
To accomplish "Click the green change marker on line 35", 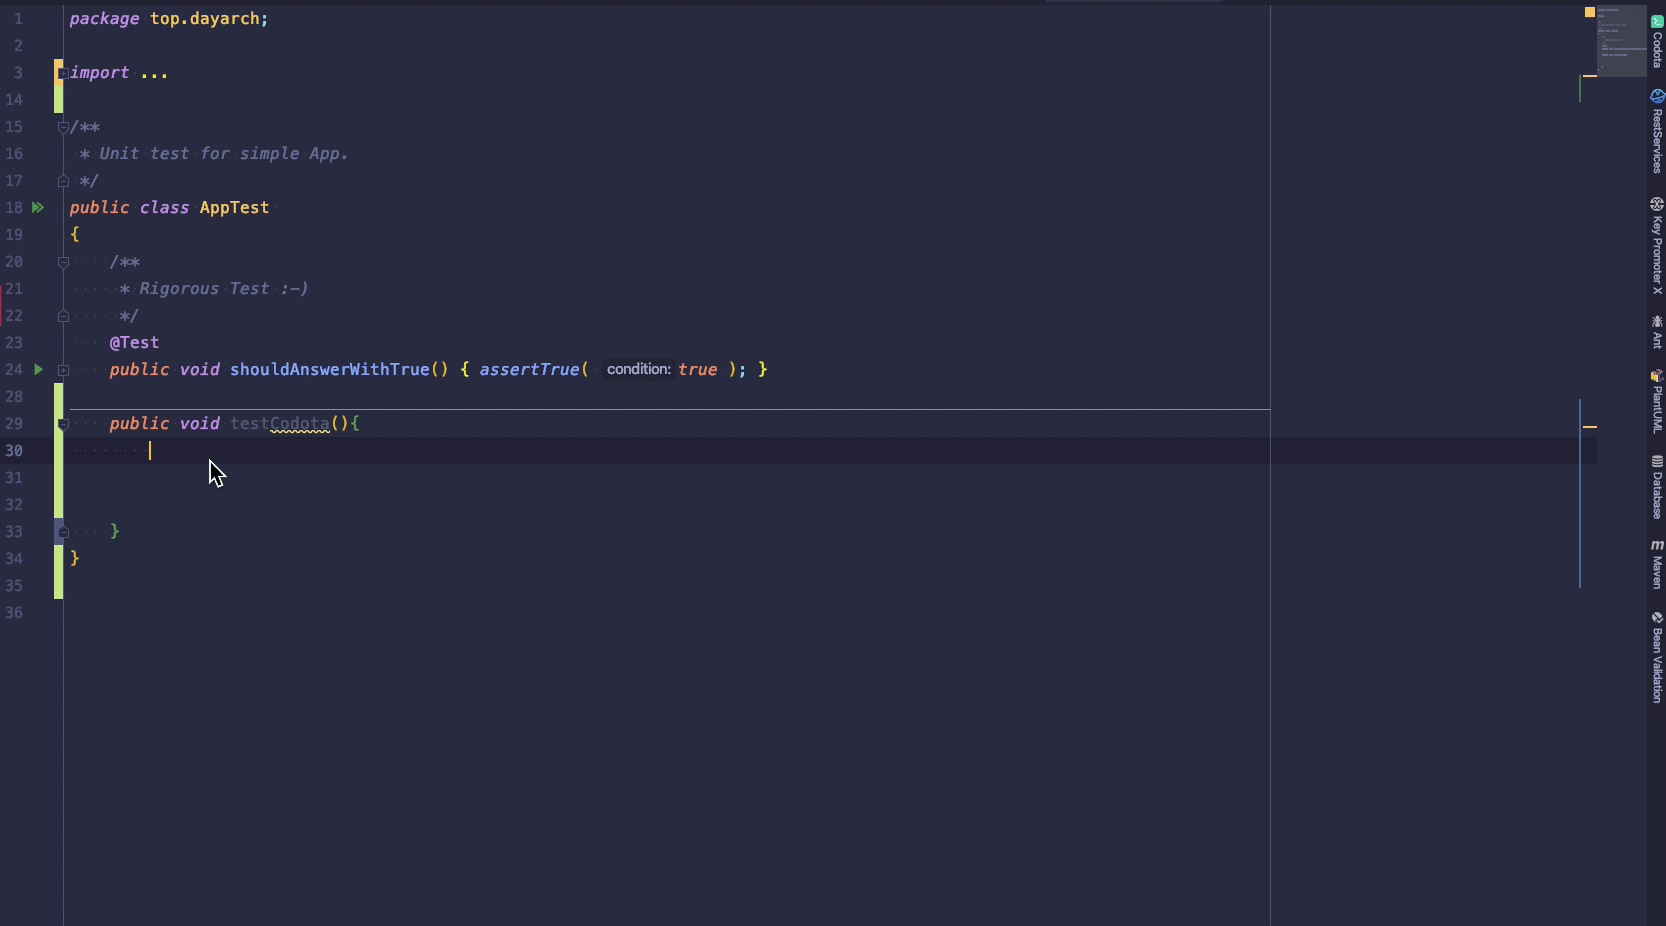I will 58,586.
